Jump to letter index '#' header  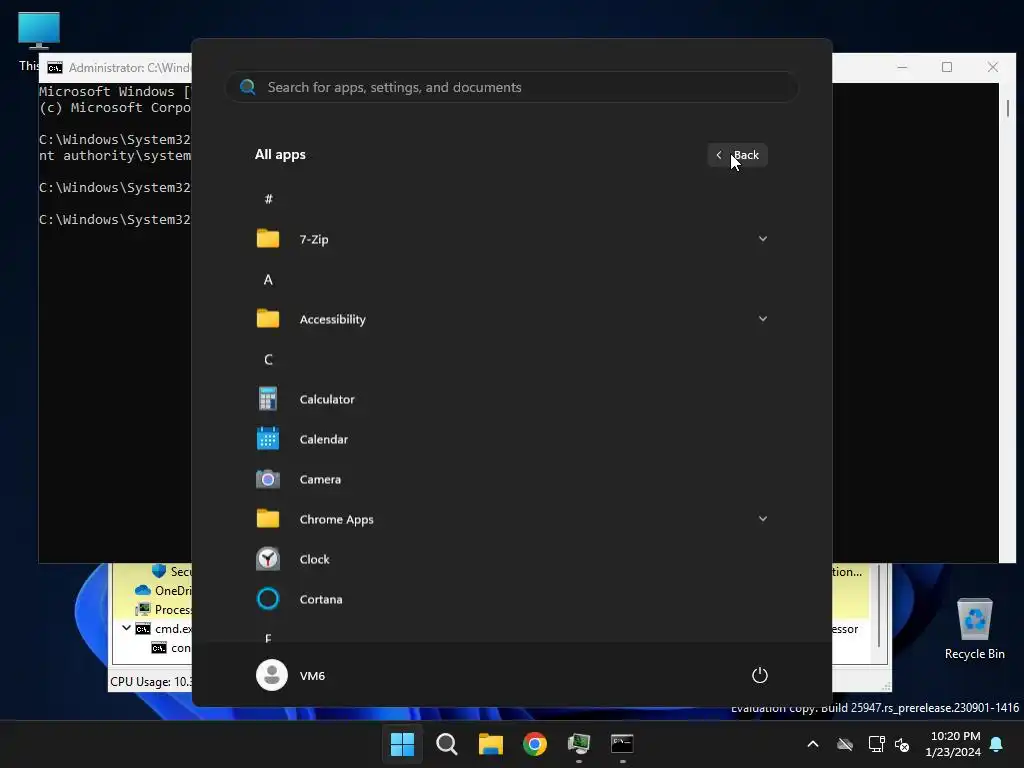tap(268, 199)
